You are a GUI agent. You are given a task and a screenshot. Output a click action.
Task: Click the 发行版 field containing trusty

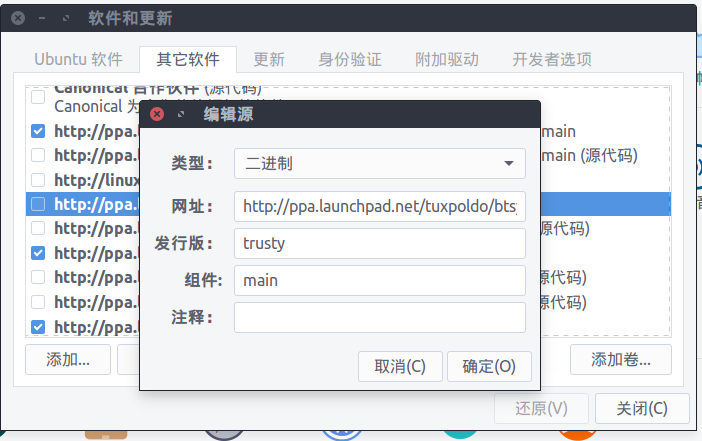(380, 244)
